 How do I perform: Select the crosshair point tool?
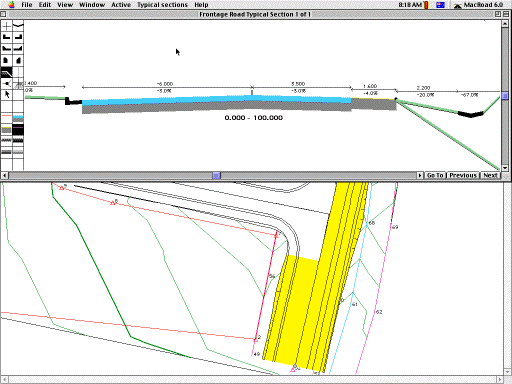click(x=6, y=26)
